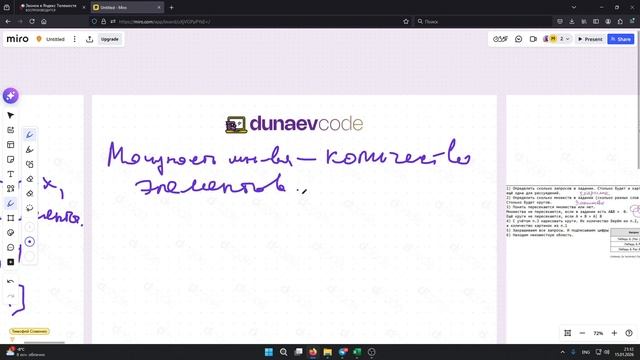
Task: Start a video call with camera icon
Action: 533,39
